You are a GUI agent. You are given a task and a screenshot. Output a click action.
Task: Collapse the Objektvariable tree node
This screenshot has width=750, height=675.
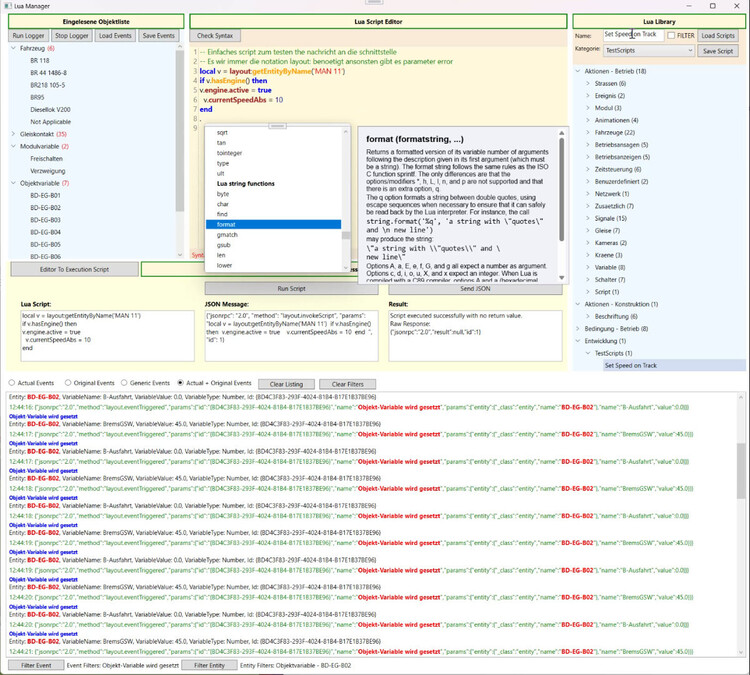point(13,183)
